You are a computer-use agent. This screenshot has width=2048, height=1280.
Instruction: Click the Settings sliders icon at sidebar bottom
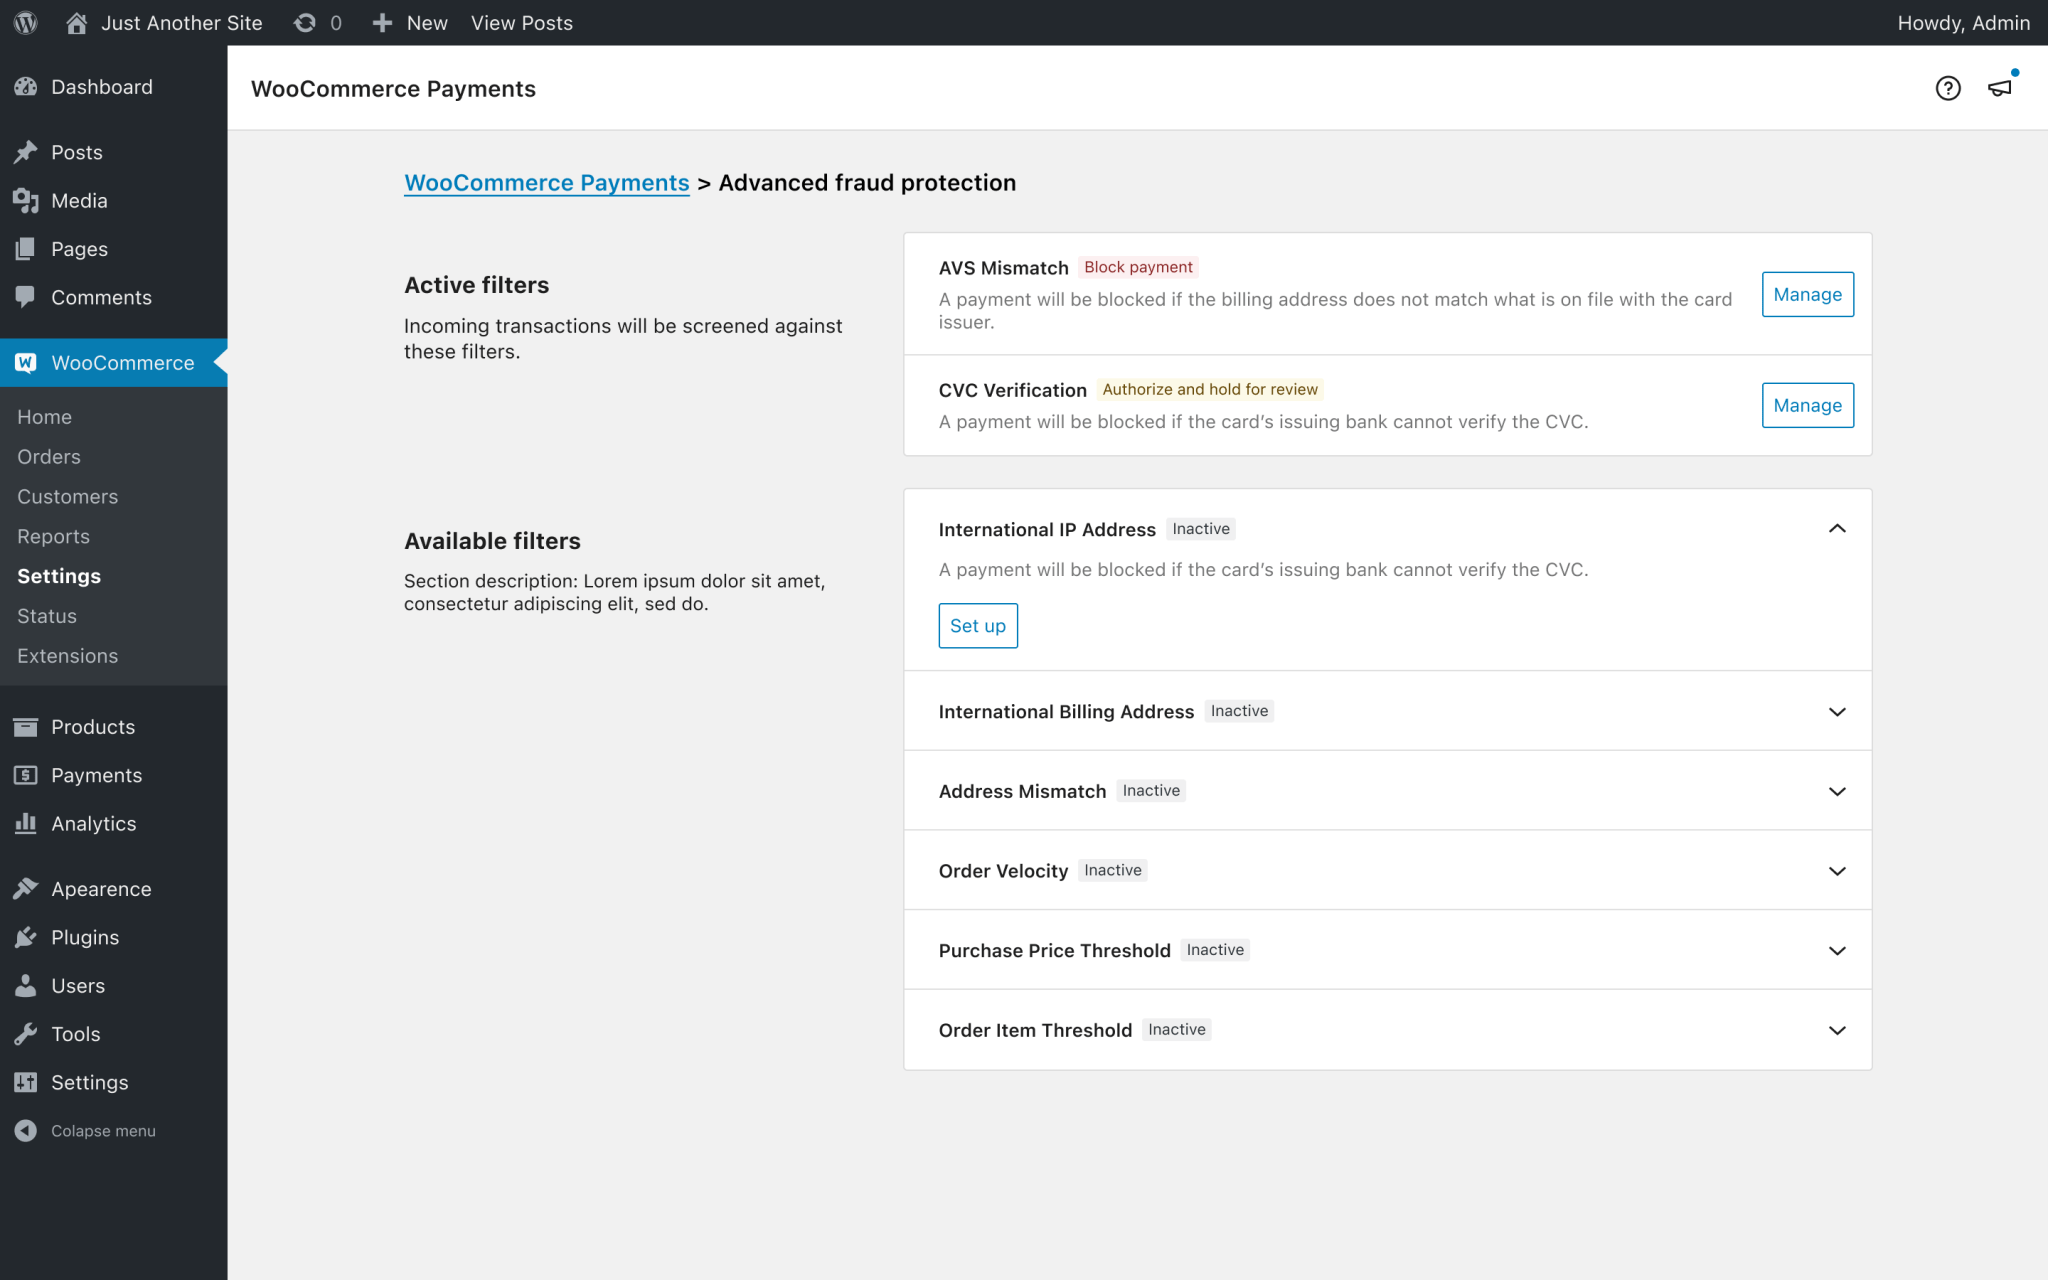(x=26, y=1082)
